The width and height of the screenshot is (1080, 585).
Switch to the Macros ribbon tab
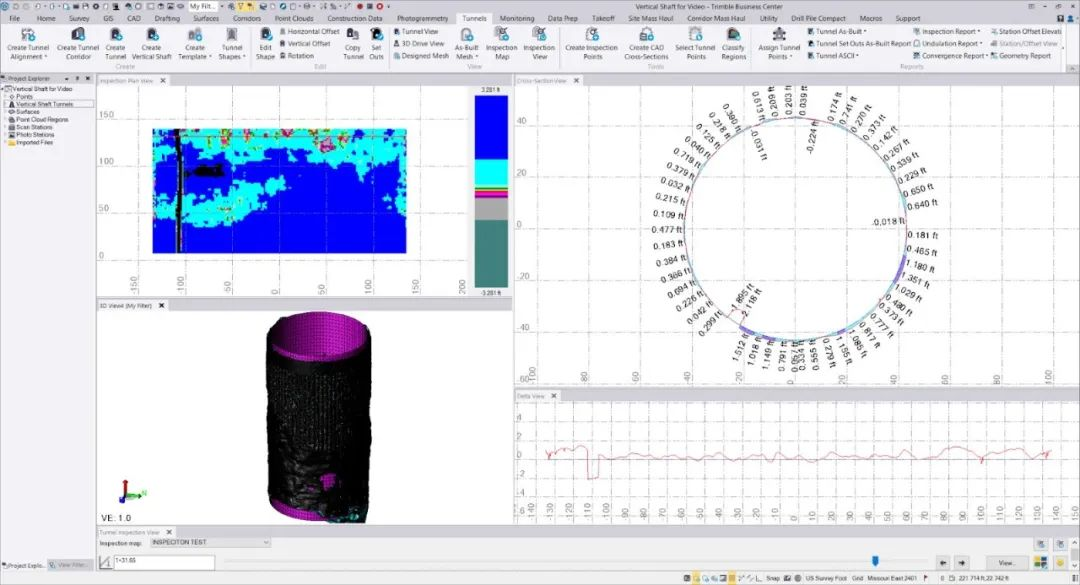point(871,19)
